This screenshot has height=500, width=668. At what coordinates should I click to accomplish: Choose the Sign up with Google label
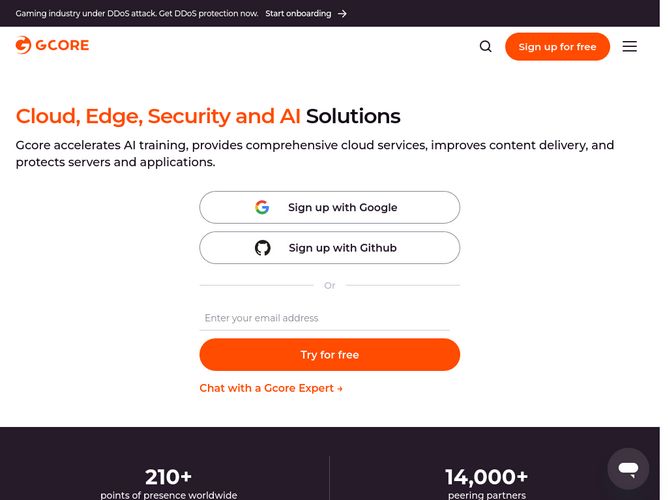click(342, 208)
